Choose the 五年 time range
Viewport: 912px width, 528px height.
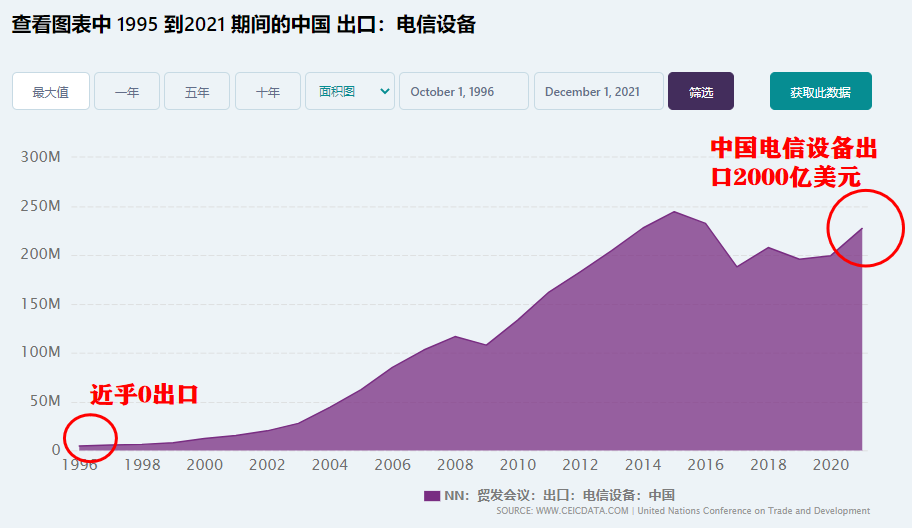click(197, 92)
